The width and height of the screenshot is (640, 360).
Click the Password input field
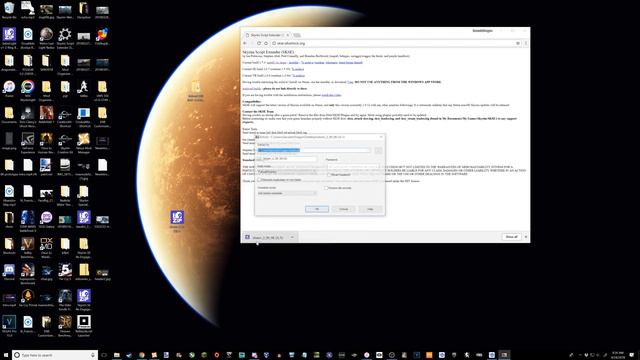353,167
